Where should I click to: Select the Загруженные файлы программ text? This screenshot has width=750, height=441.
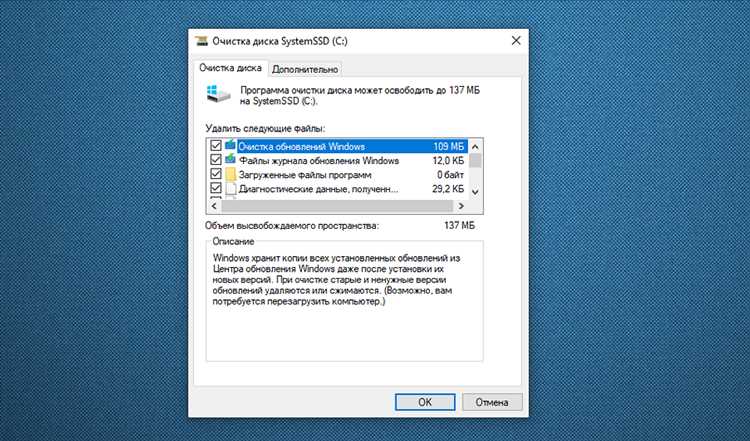pos(305,175)
